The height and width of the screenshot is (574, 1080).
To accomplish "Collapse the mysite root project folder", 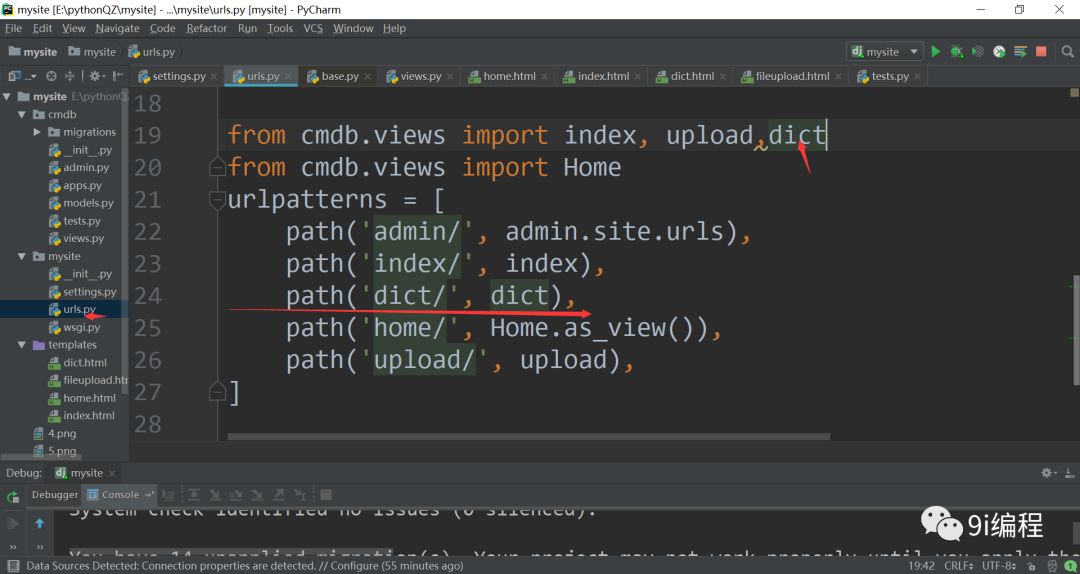I will coord(7,96).
